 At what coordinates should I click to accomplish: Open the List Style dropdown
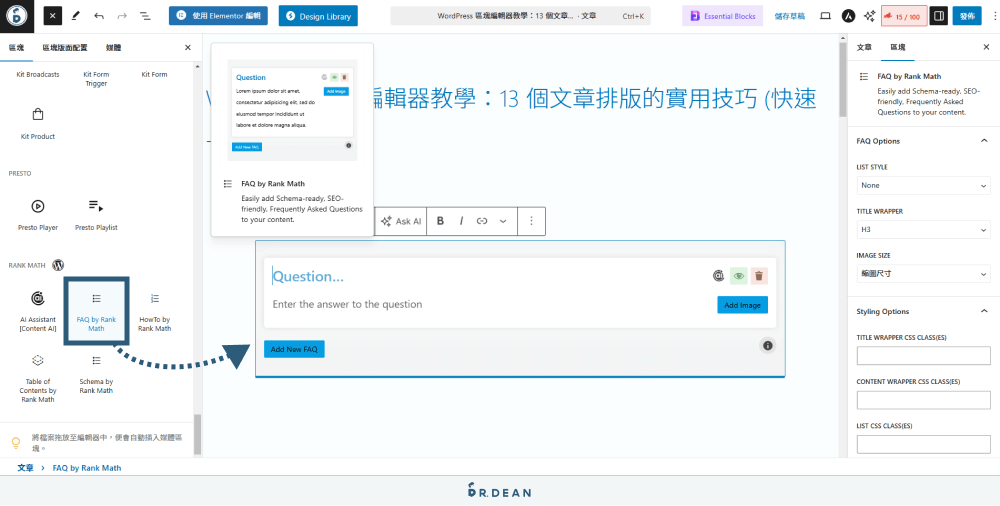click(923, 186)
